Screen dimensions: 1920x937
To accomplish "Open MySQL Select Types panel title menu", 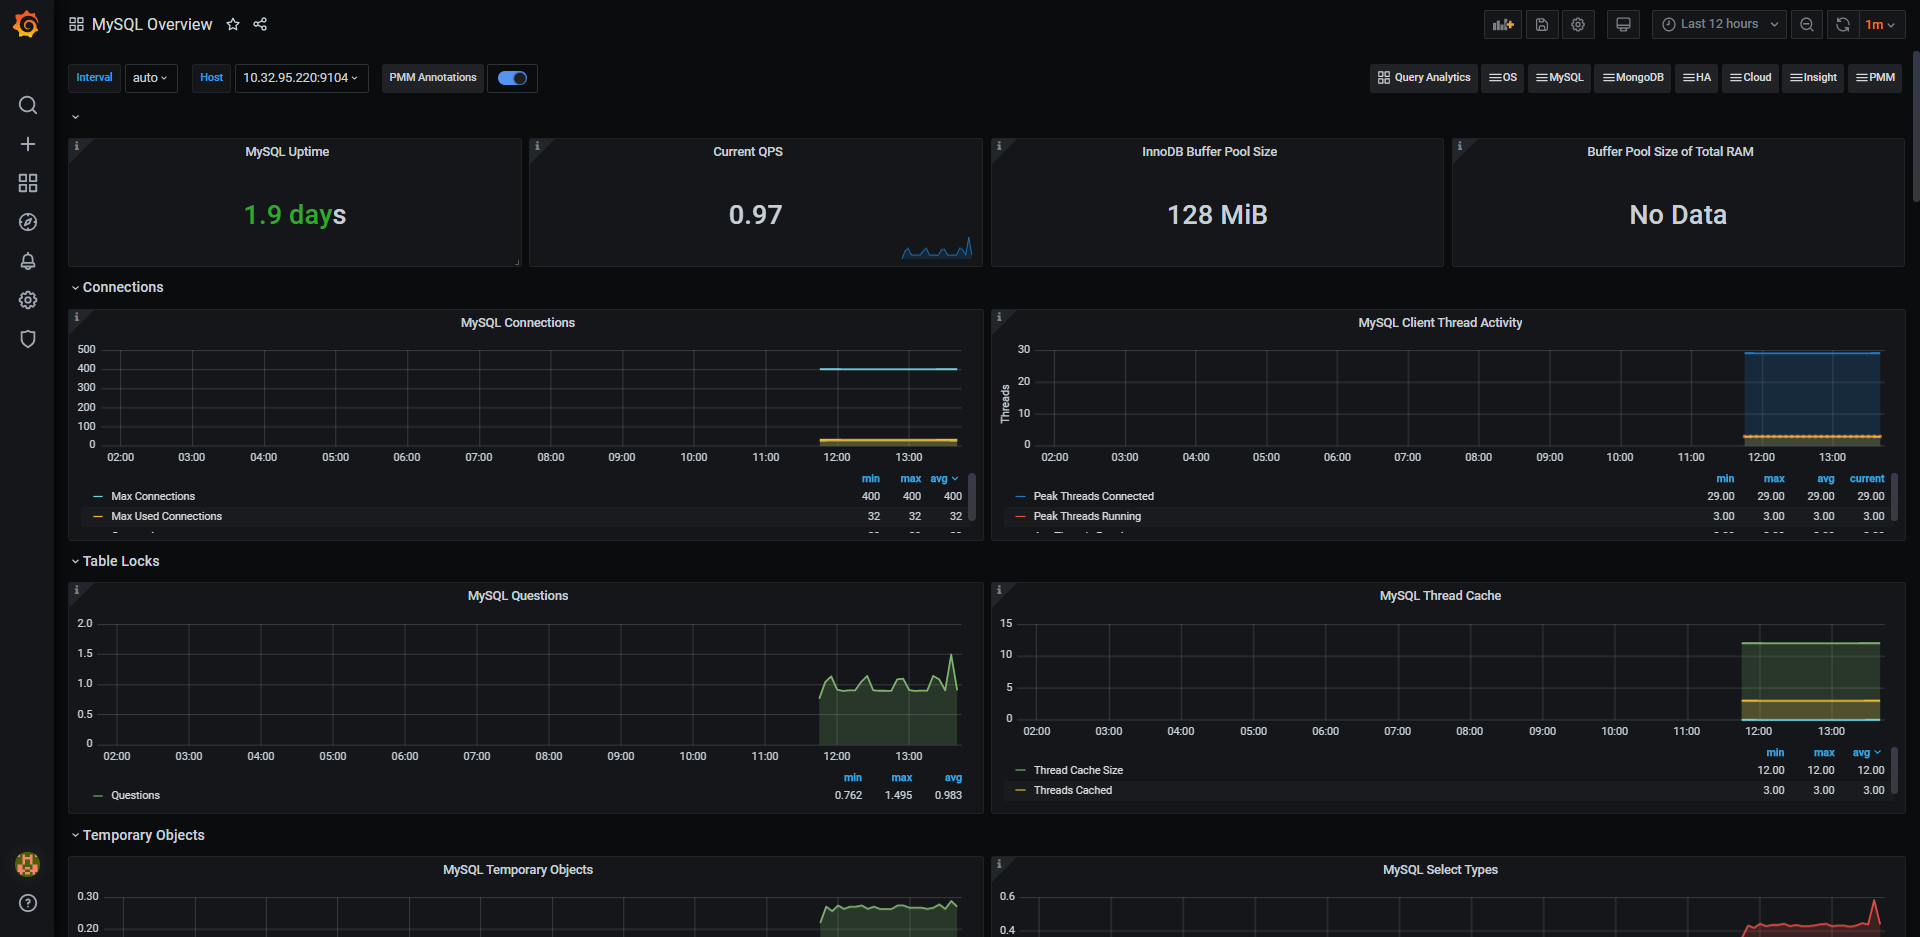I will point(1440,870).
